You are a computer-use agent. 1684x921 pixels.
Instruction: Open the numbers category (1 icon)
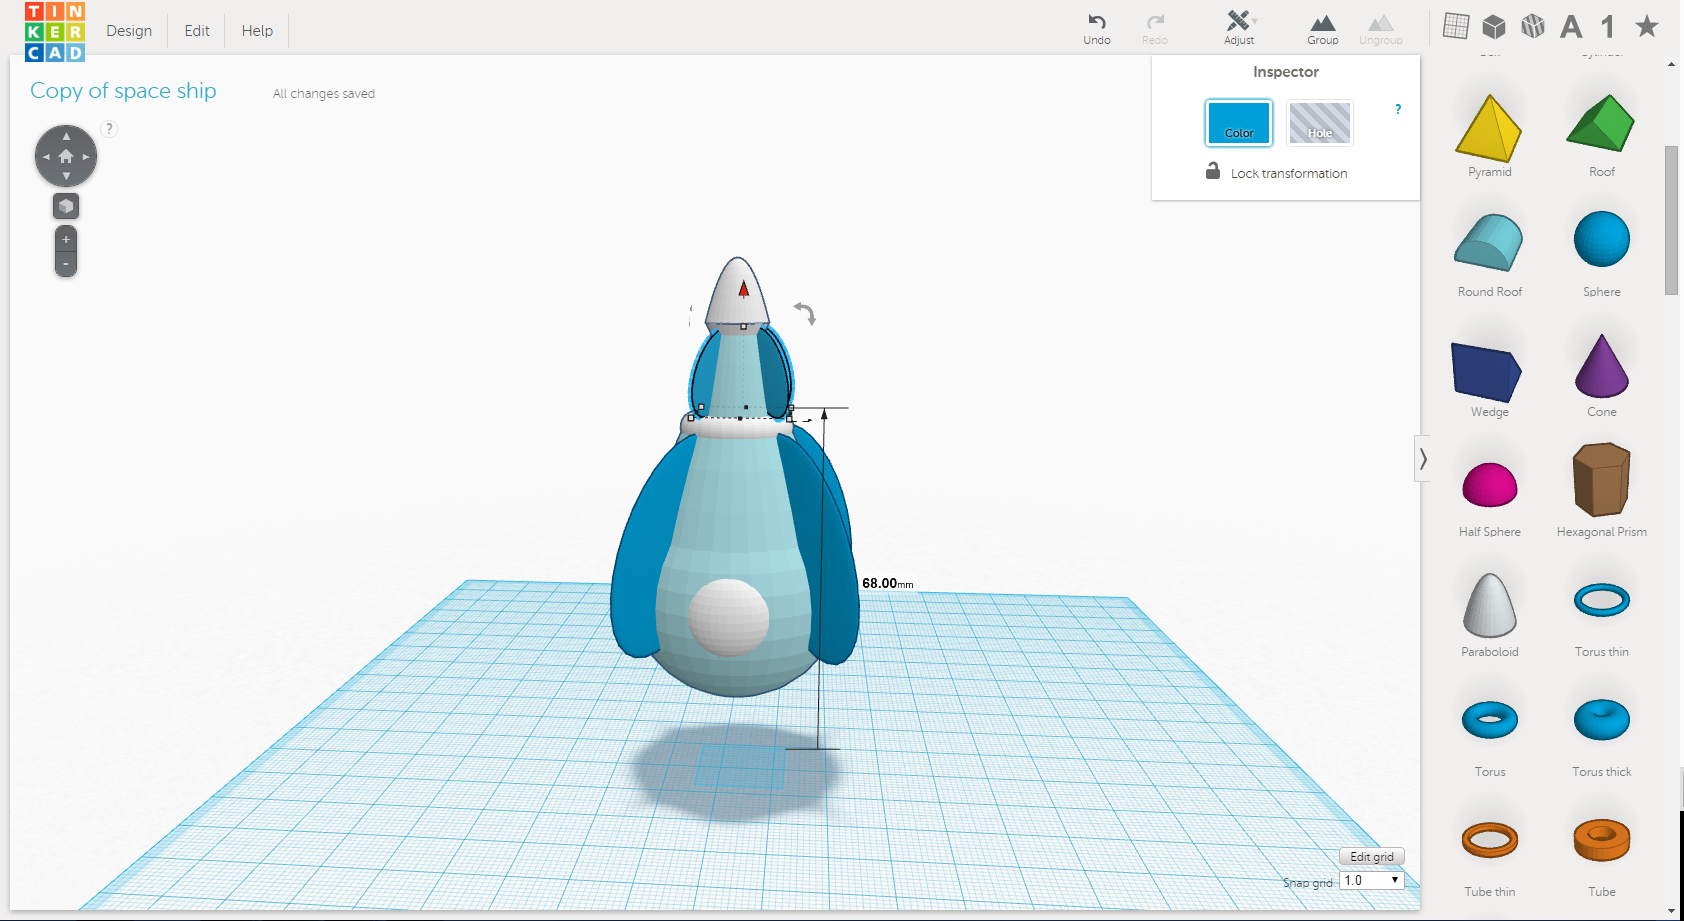[1608, 26]
